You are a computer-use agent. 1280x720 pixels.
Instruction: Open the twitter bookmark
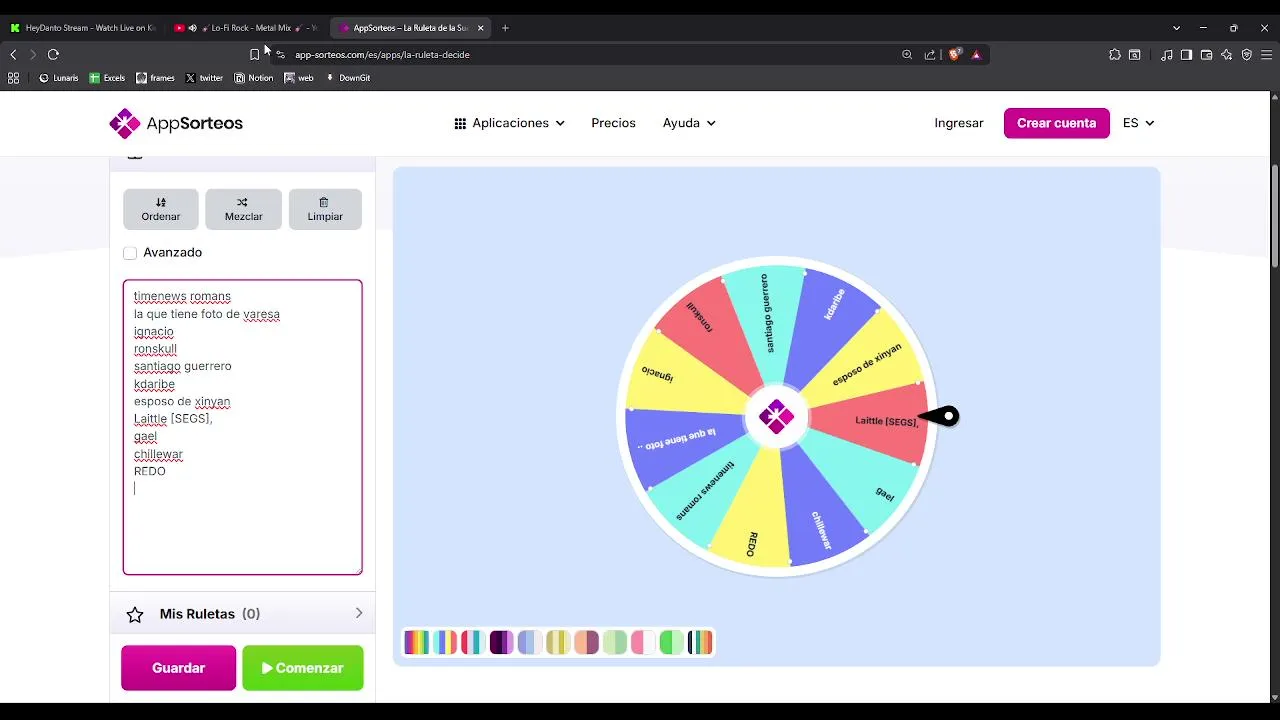pos(204,78)
